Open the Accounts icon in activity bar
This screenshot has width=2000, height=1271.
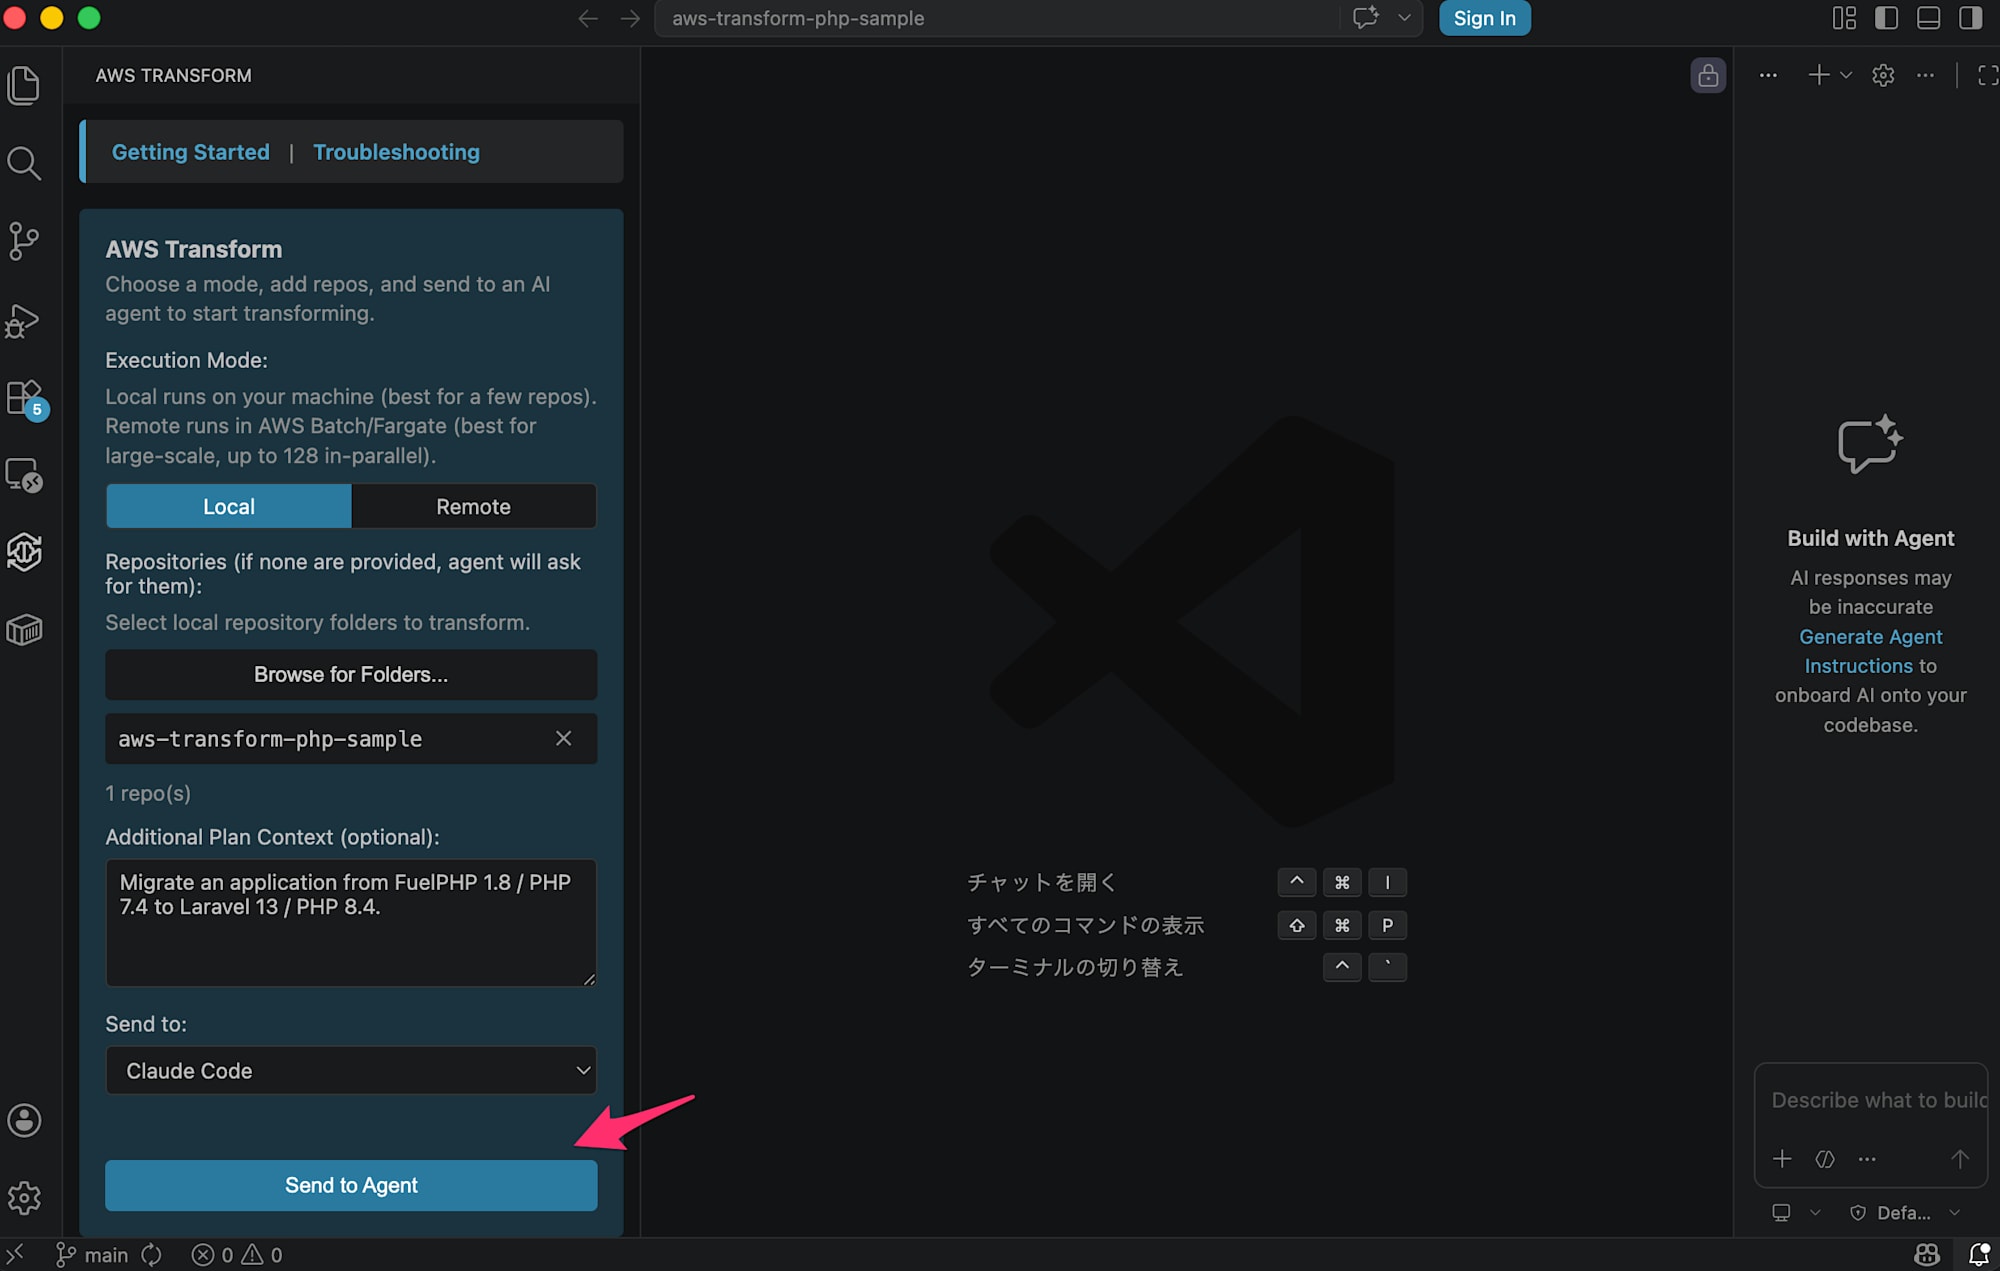coord(24,1120)
